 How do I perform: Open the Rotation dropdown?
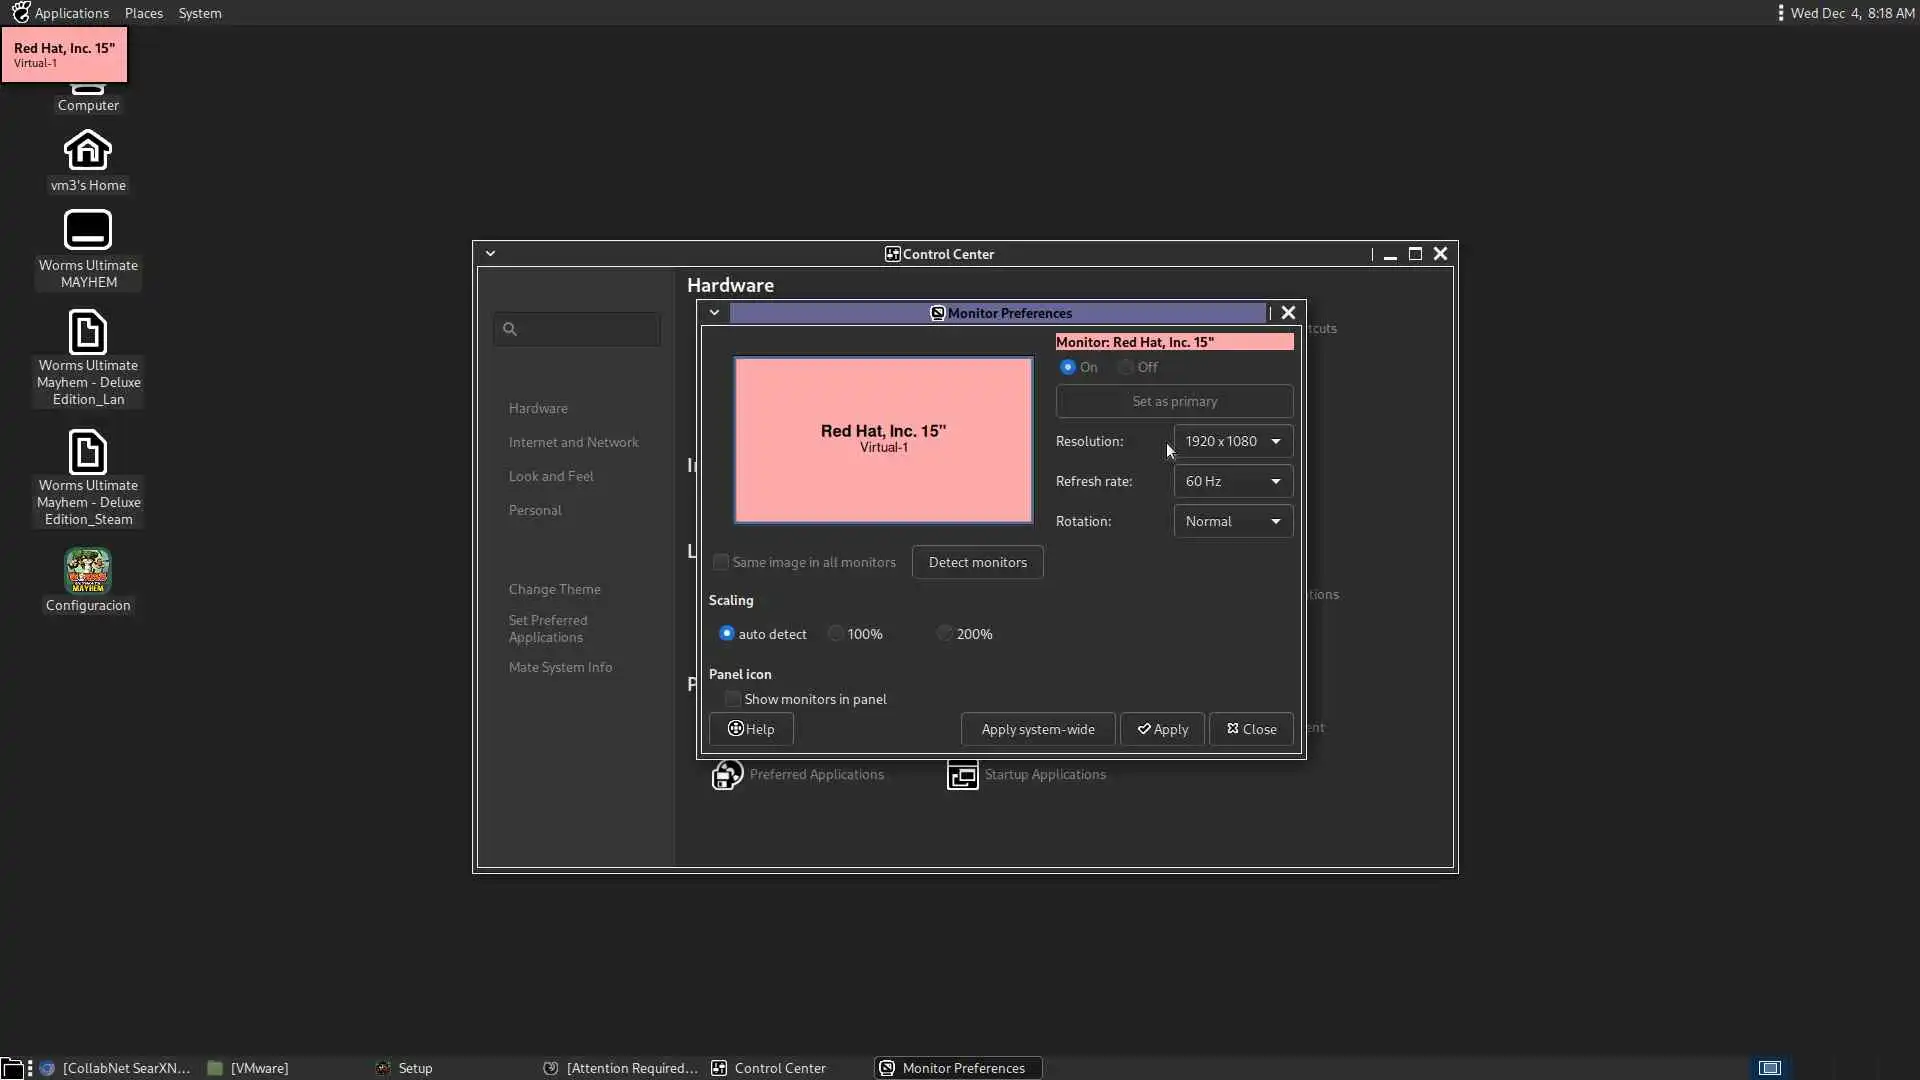pos(1232,521)
